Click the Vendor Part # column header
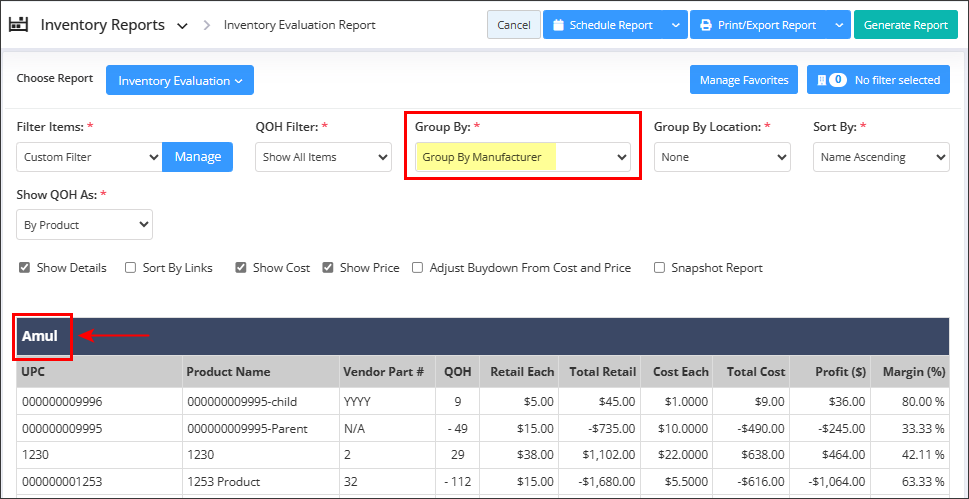This screenshot has width=969, height=499. pyautogui.click(x=387, y=372)
